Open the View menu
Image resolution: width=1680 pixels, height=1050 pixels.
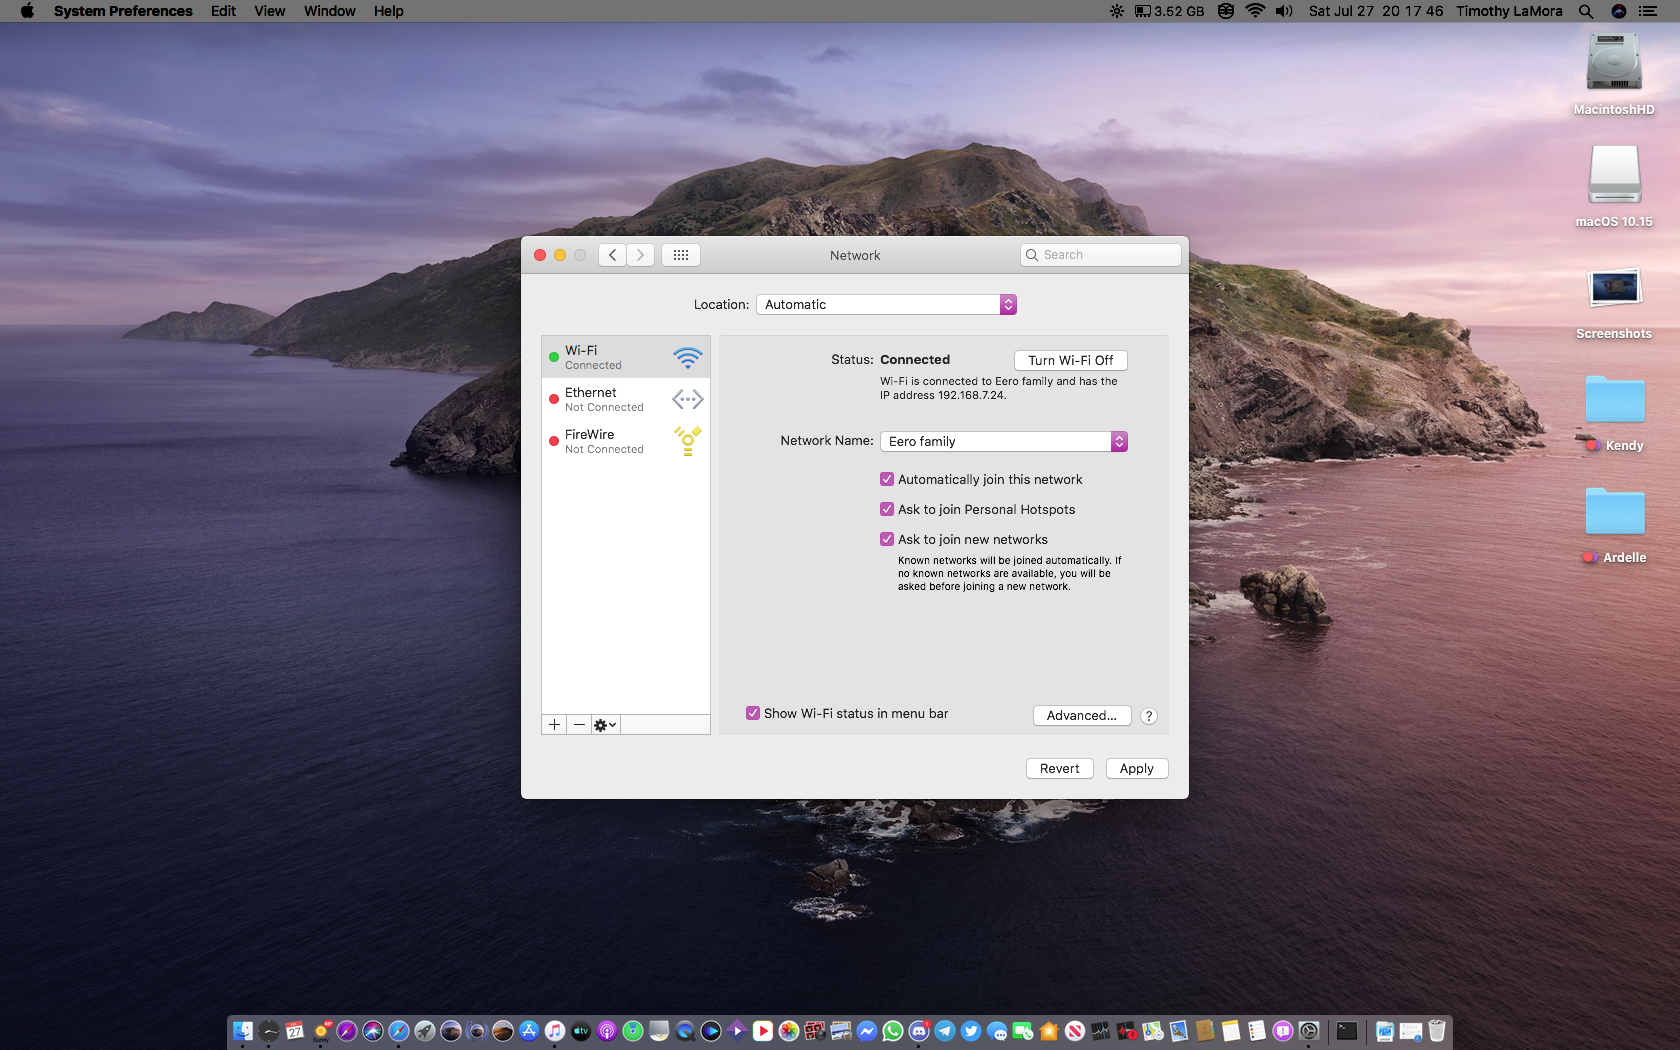[x=269, y=11]
